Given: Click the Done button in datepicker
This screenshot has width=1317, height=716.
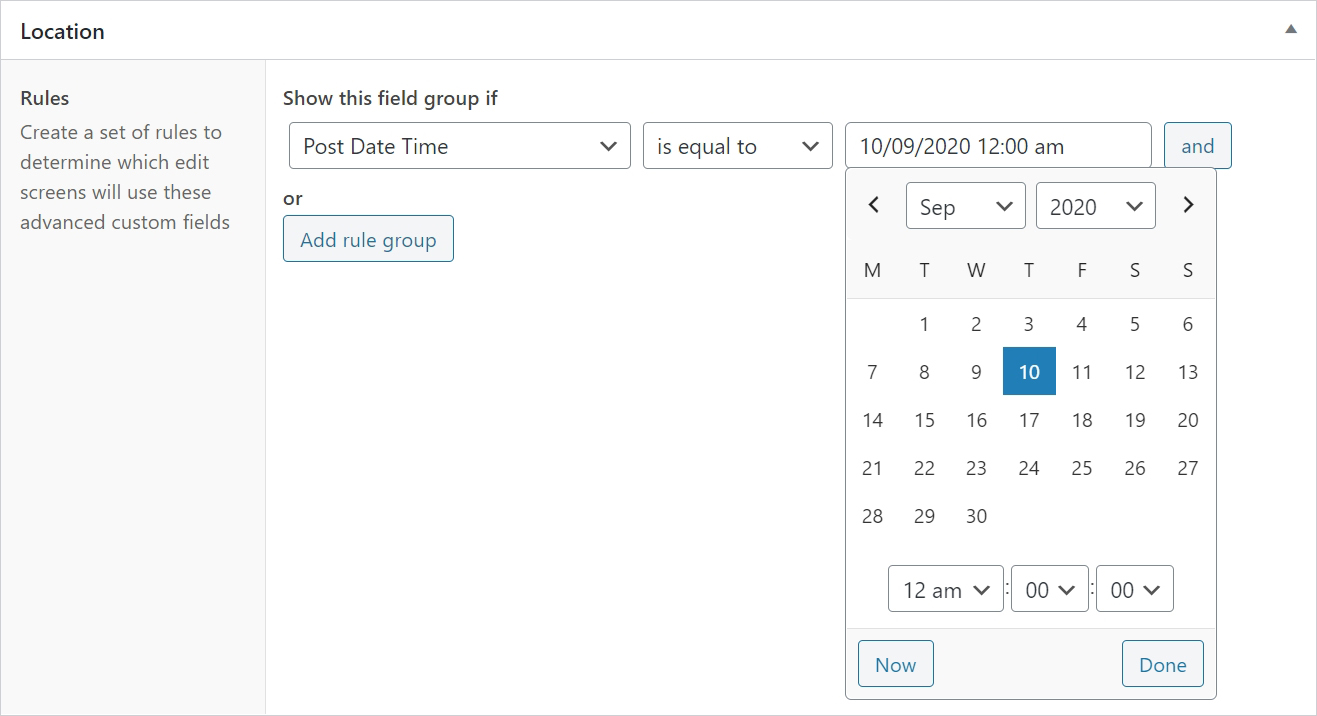Looking at the screenshot, I should pyautogui.click(x=1163, y=664).
